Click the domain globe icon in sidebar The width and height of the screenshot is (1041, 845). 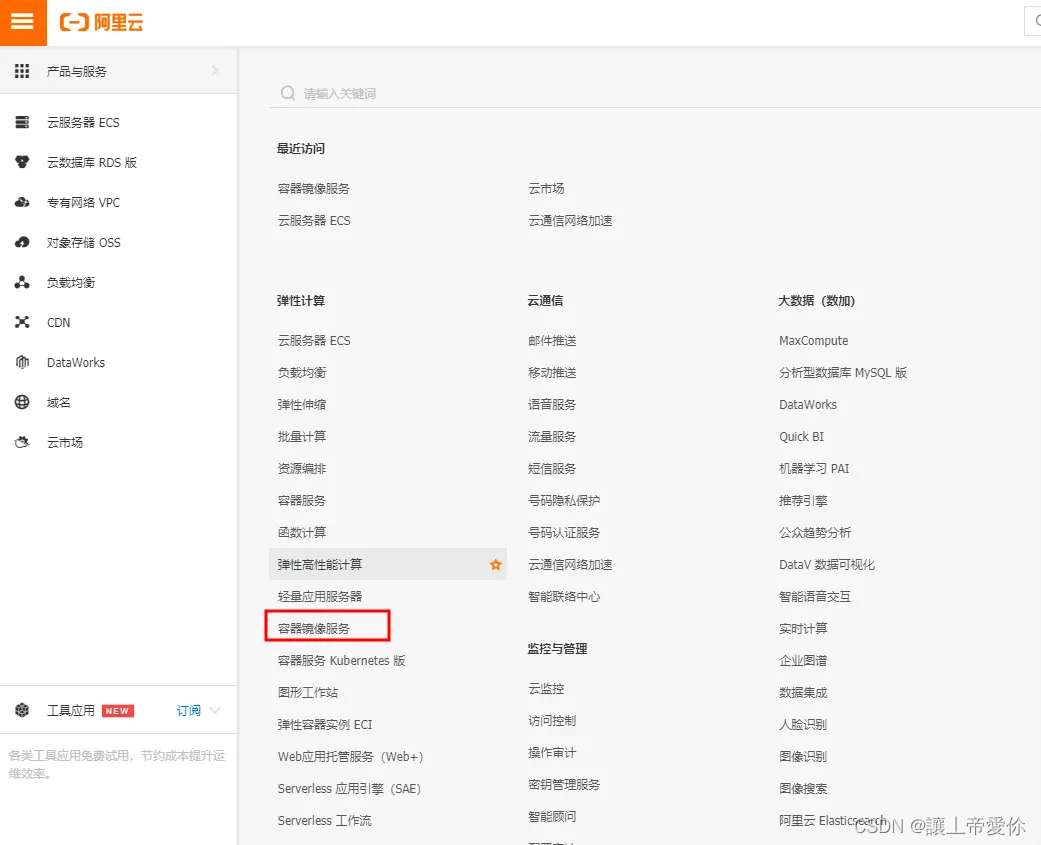pyautogui.click(x=22, y=402)
